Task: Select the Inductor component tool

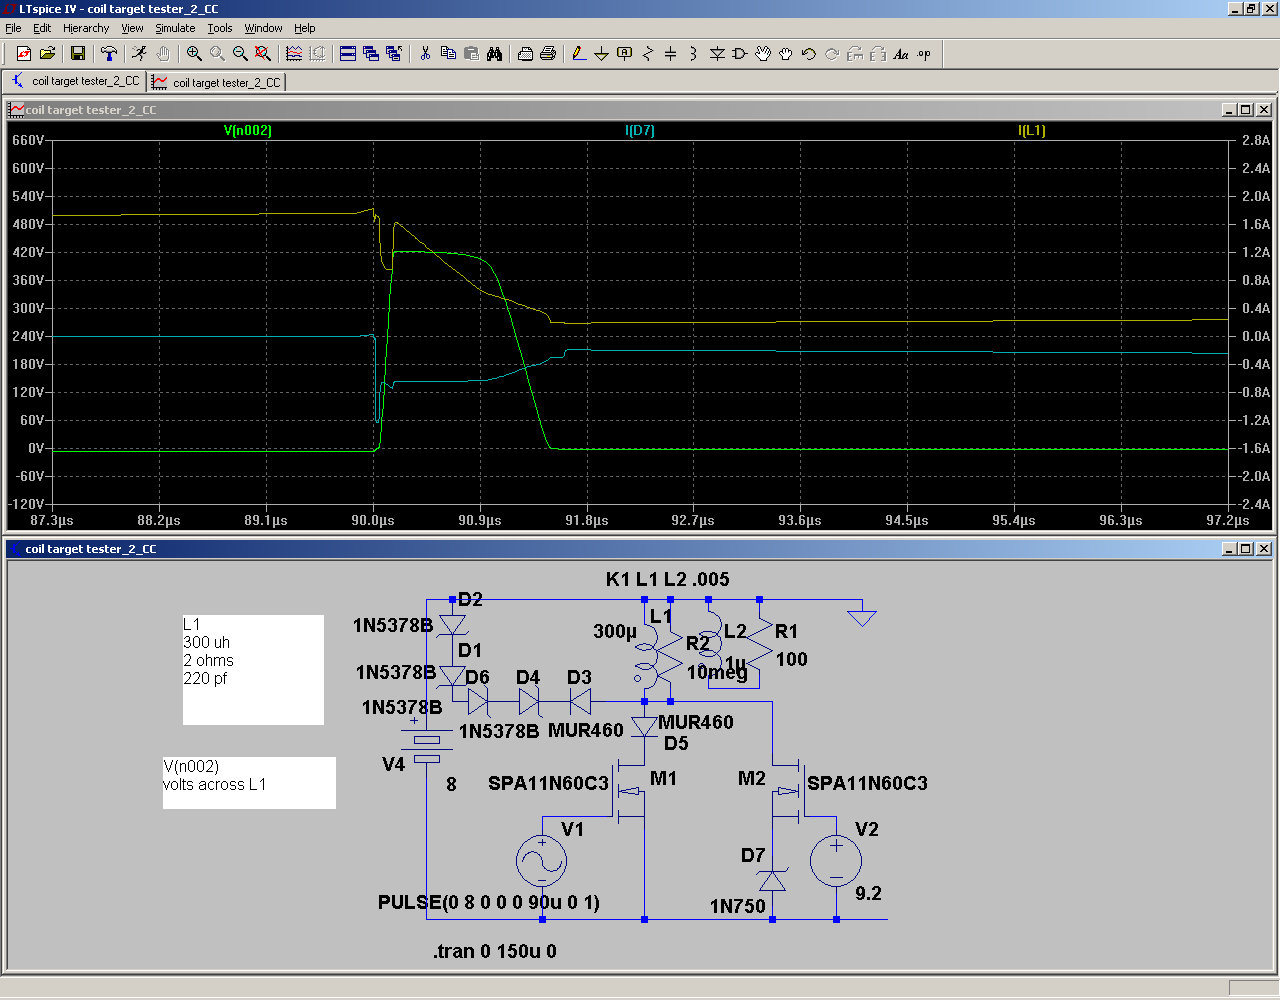Action: pyautogui.click(x=693, y=54)
